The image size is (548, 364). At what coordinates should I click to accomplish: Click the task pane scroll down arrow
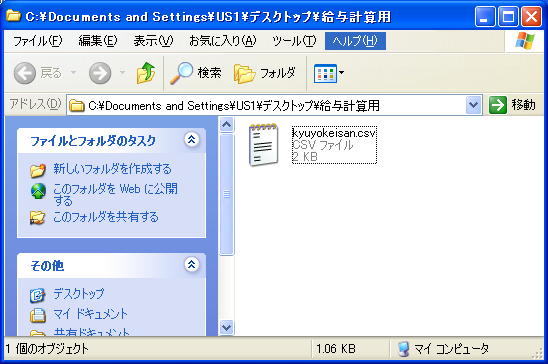point(226,328)
